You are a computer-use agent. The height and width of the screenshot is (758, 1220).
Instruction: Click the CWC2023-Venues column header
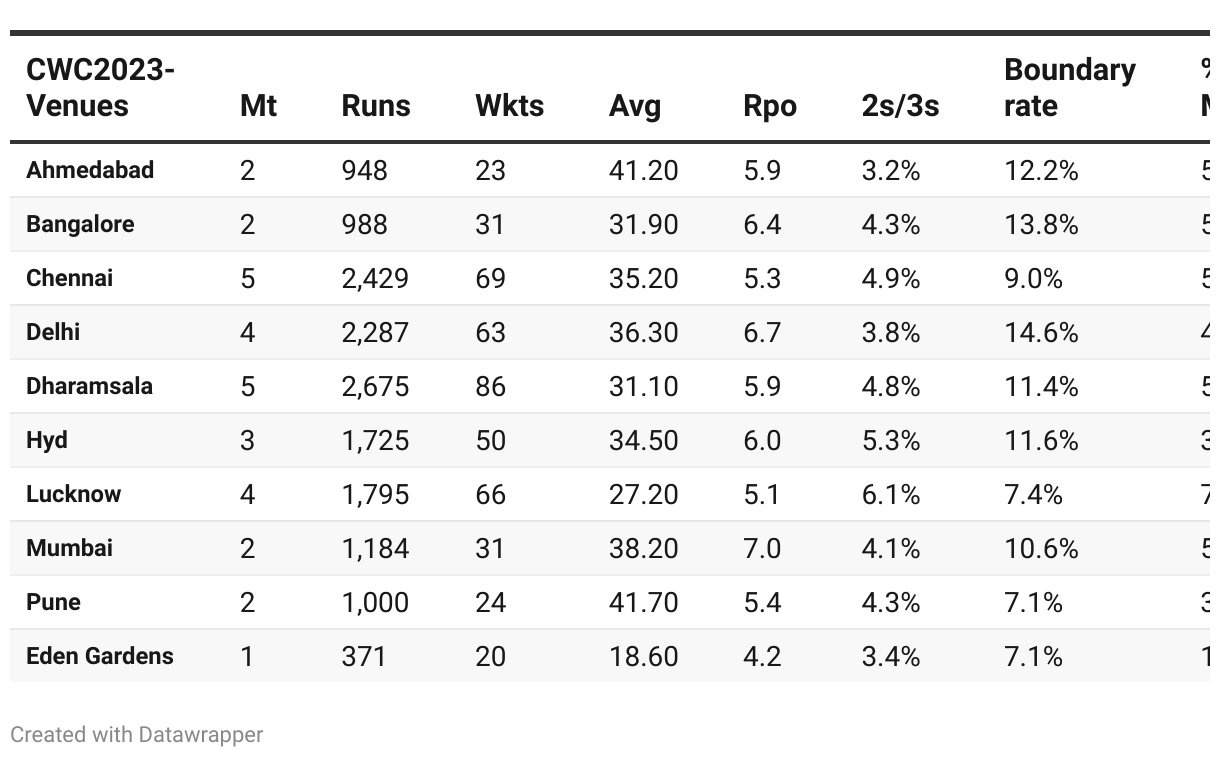coord(100,88)
